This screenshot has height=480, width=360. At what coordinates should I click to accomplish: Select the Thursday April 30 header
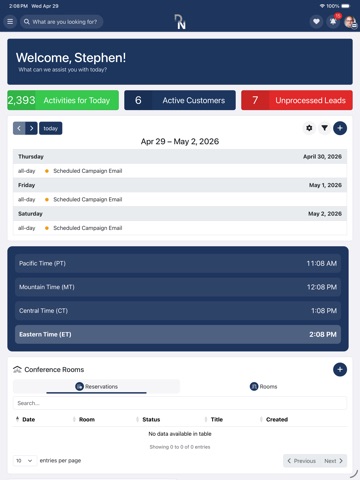[180, 157]
